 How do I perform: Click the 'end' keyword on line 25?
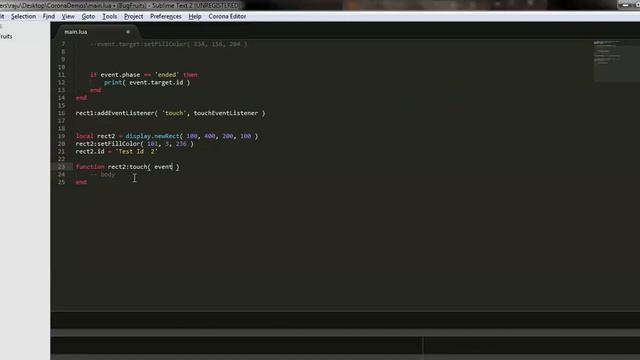click(x=81, y=182)
